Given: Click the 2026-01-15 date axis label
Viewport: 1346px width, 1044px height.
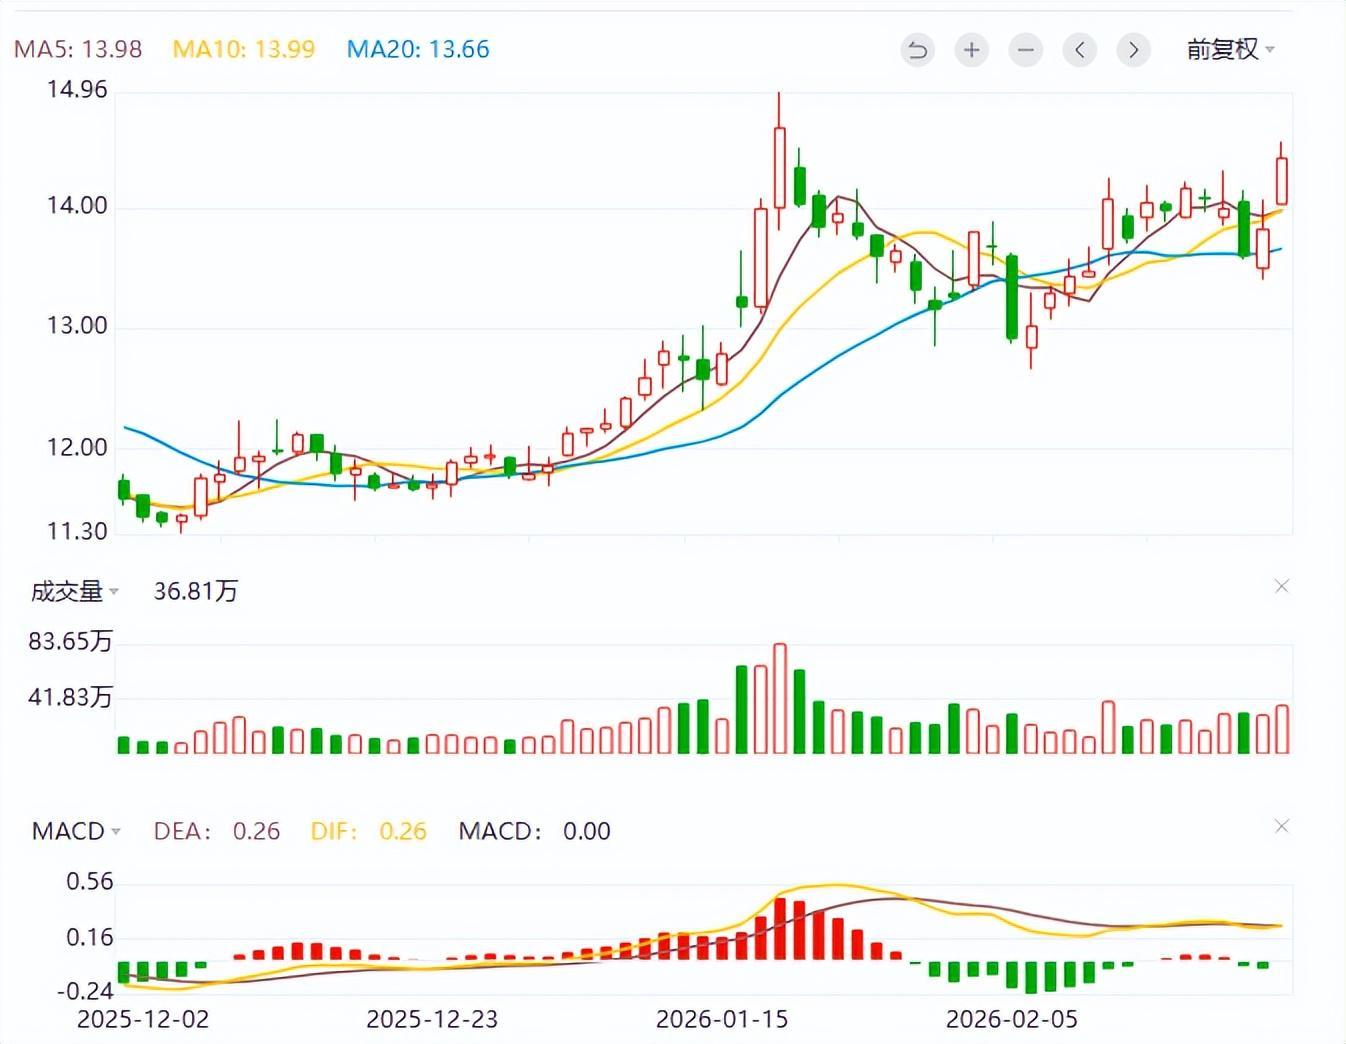Looking at the screenshot, I should [x=722, y=1020].
